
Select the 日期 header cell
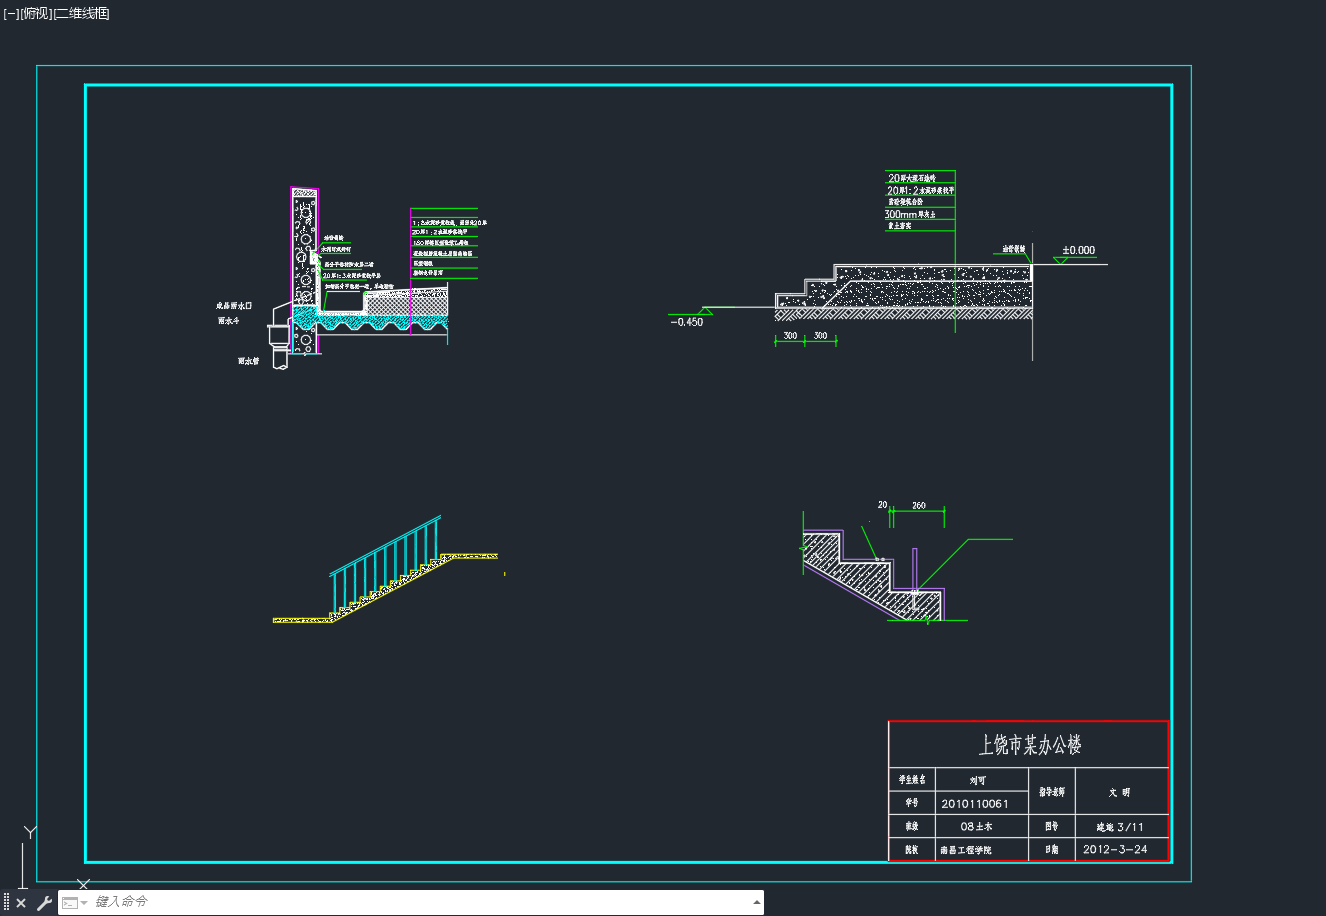click(x=1051, y=850)
